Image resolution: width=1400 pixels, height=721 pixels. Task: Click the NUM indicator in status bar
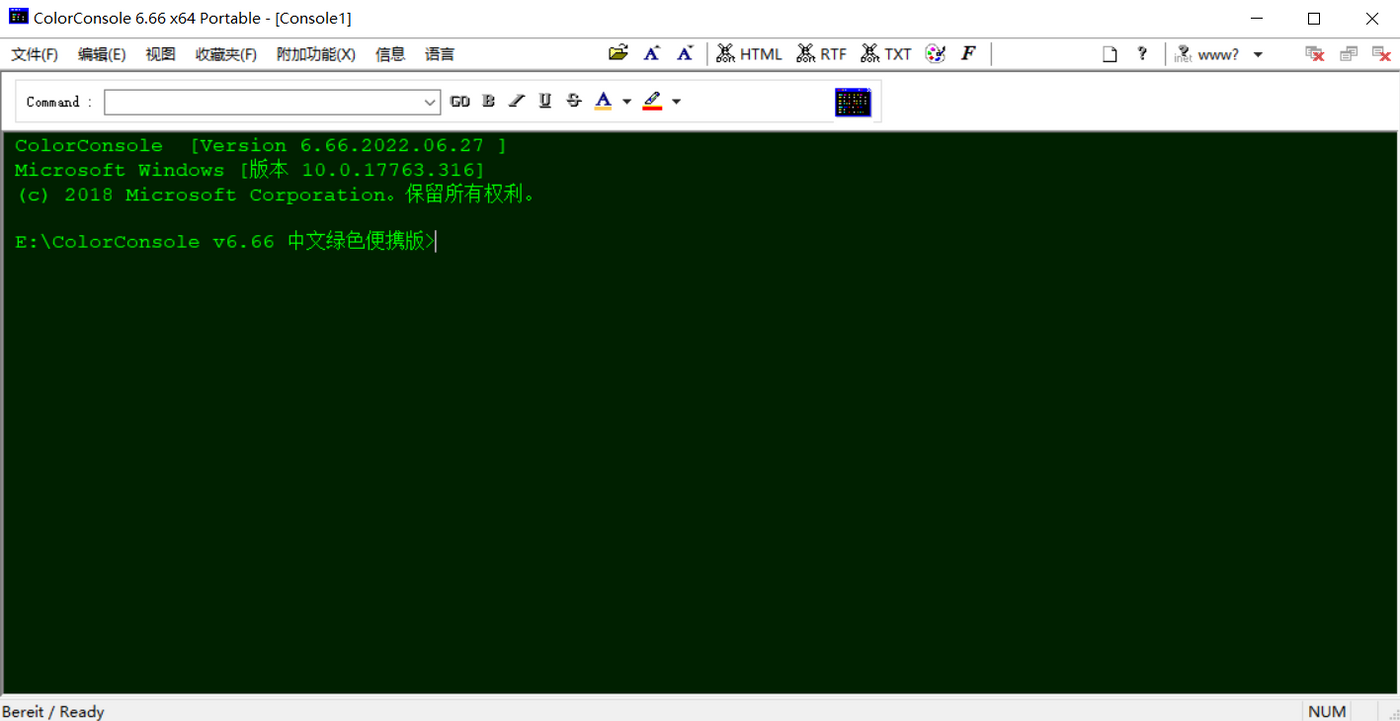pos(1327,711)
